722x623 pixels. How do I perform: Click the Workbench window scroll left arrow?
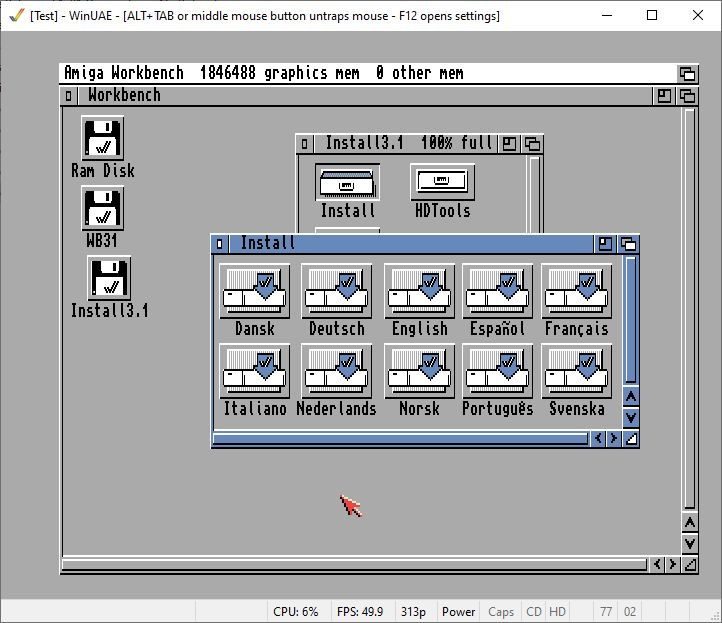pyautogui.click(x=657, y=564)
